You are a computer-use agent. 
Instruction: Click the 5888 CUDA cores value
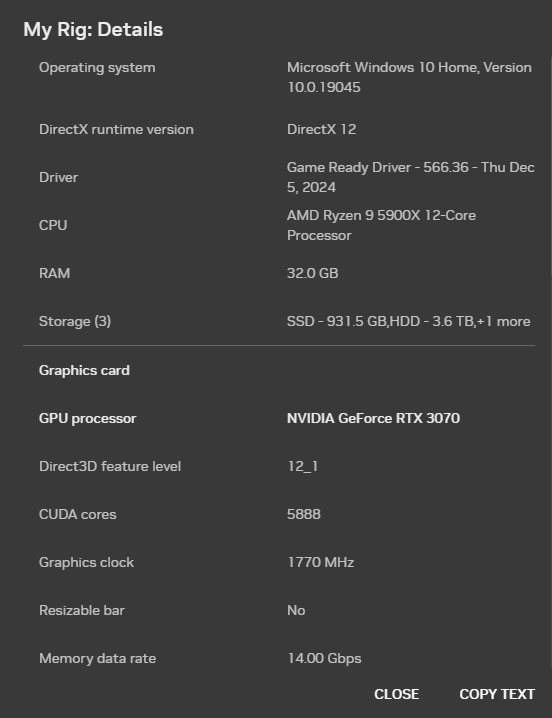tap(304, 514)
